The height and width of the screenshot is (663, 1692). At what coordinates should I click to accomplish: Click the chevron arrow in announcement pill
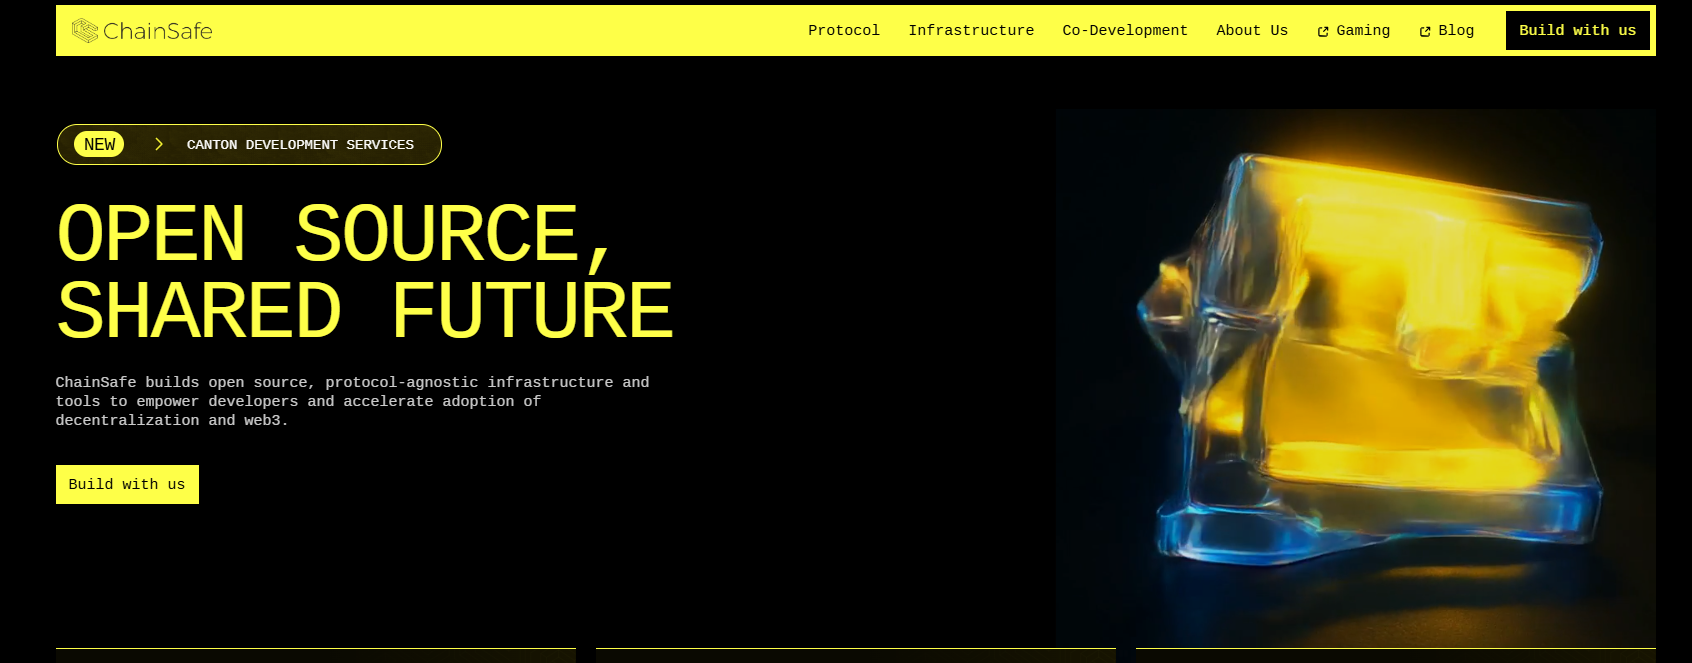click(x=158, y=144)
